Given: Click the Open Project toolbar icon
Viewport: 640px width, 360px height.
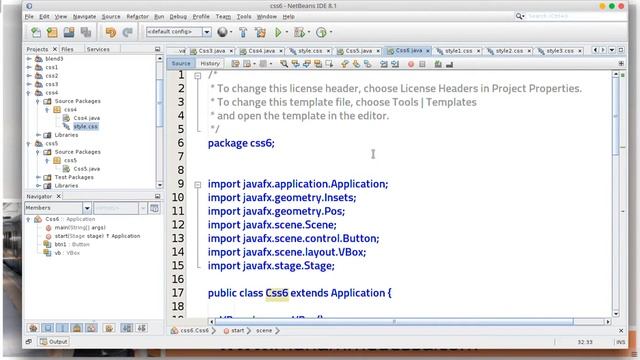Looking at the screenshot, I should (x=69, y=32).
